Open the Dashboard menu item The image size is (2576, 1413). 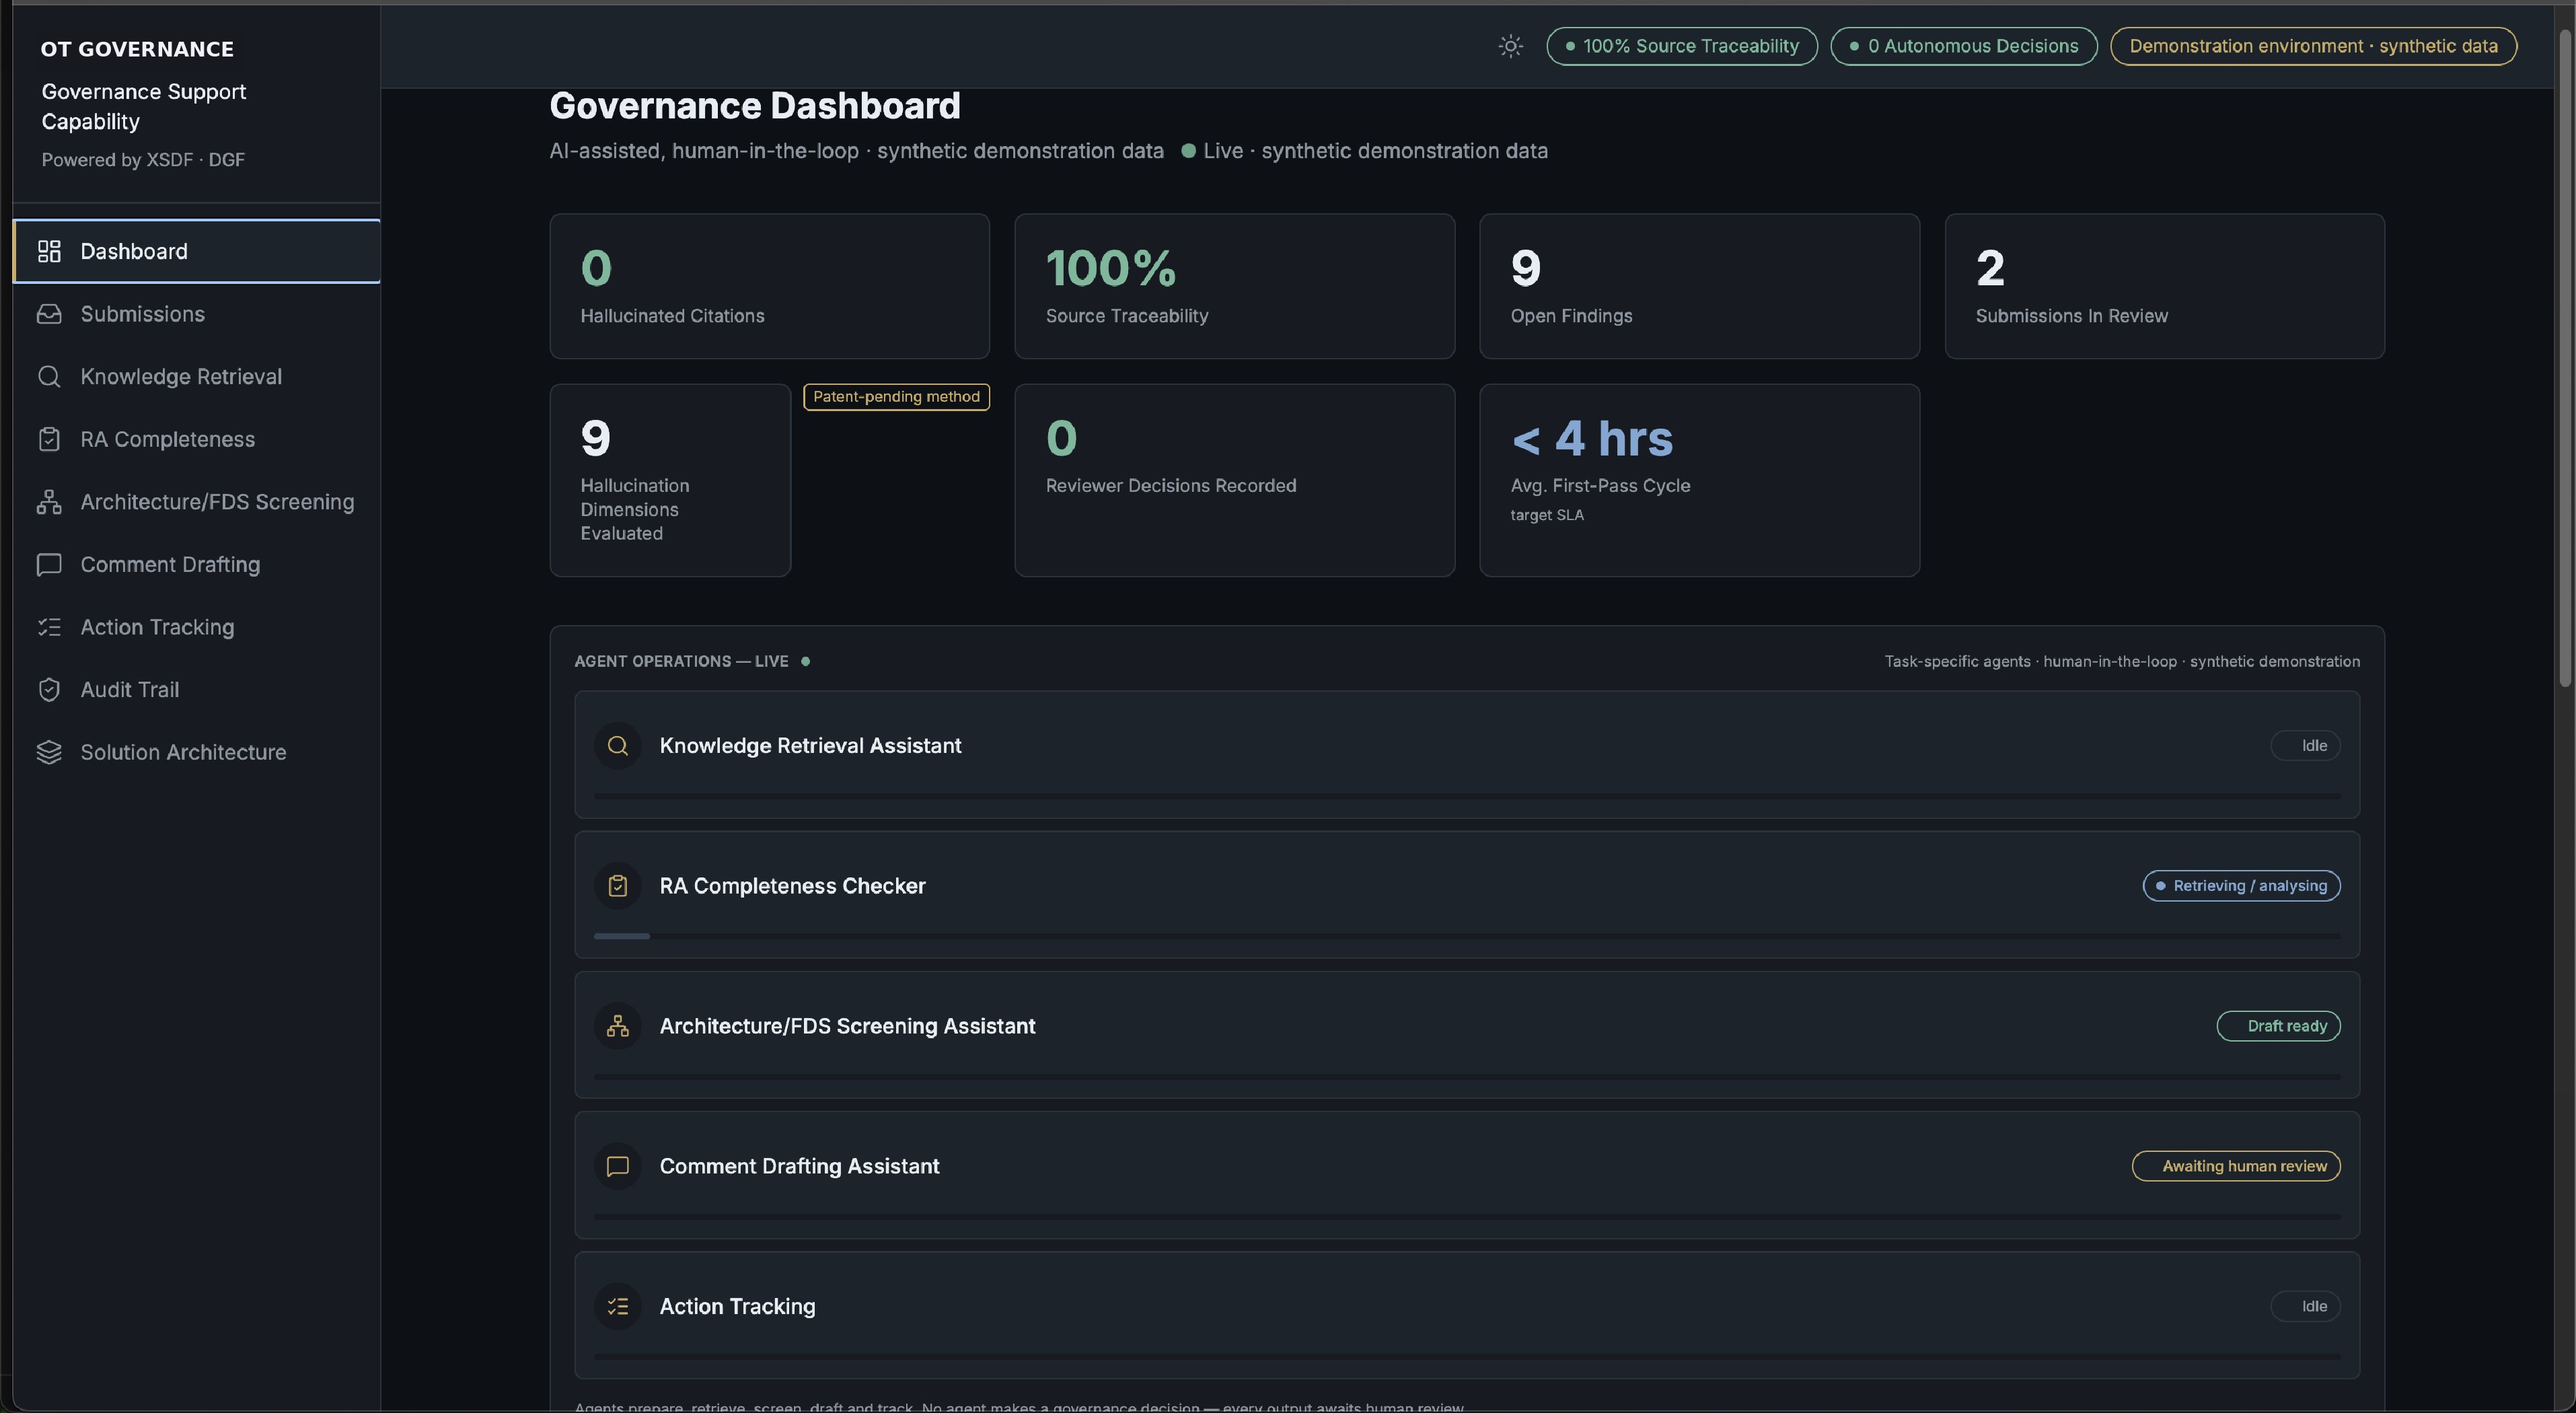point(197,251)
